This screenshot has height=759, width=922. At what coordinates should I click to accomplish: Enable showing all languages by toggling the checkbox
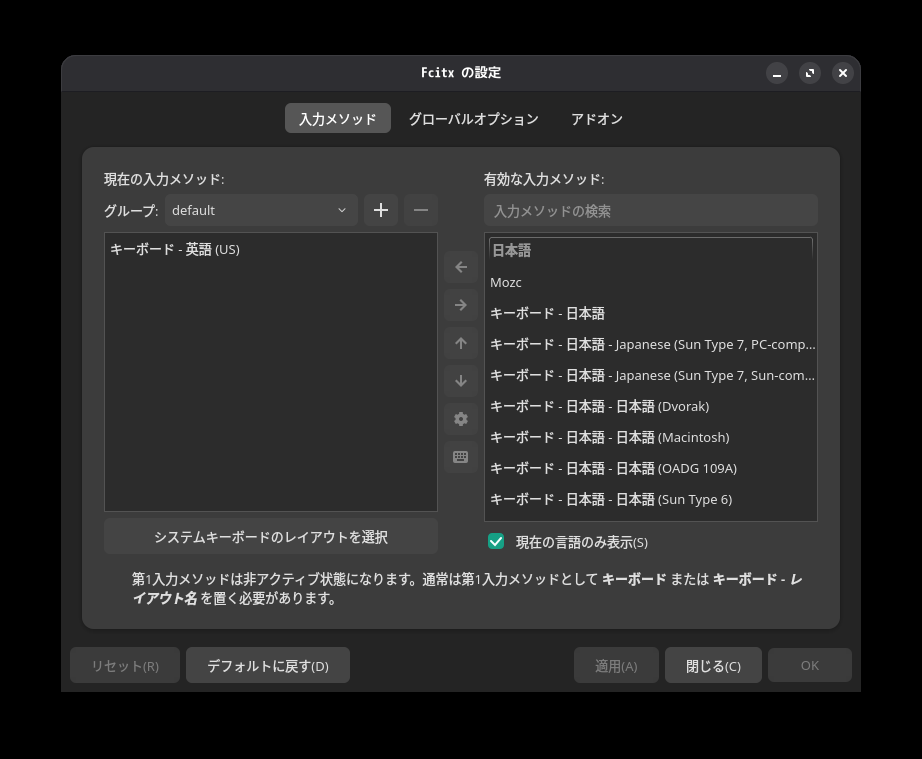pos(496,541)
